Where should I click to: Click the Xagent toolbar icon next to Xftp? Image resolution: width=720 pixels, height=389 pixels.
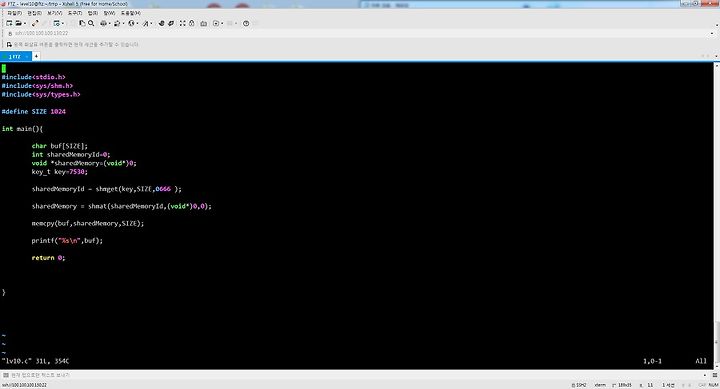tap(170, 23)
